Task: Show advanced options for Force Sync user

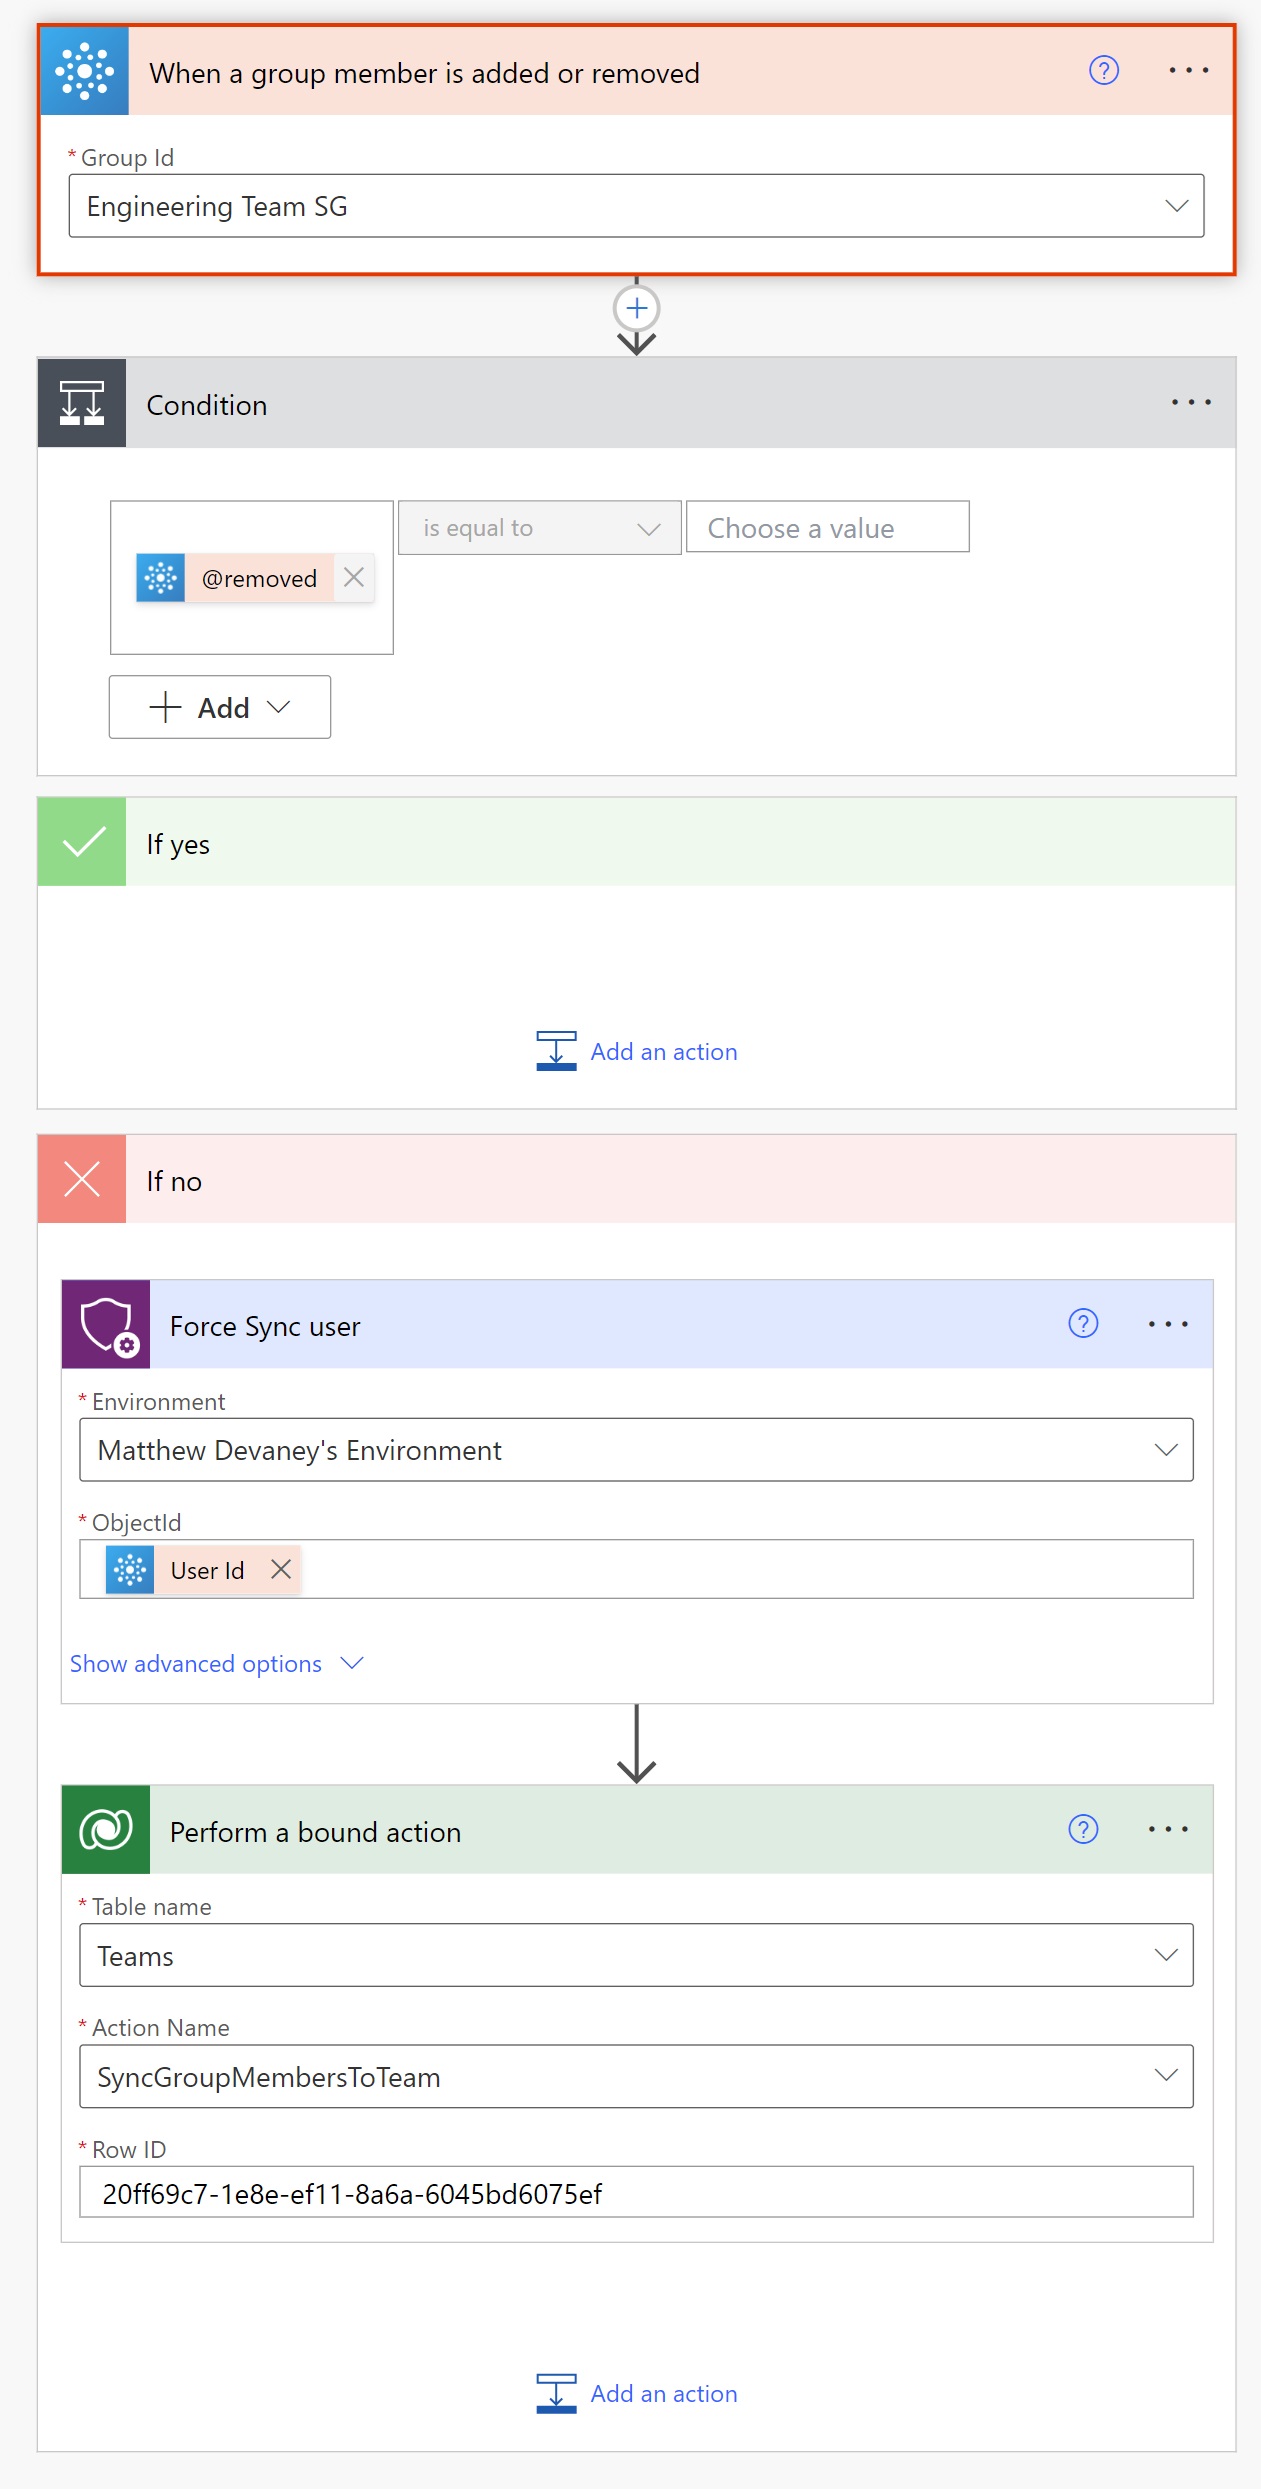Action: point(216,1664)
